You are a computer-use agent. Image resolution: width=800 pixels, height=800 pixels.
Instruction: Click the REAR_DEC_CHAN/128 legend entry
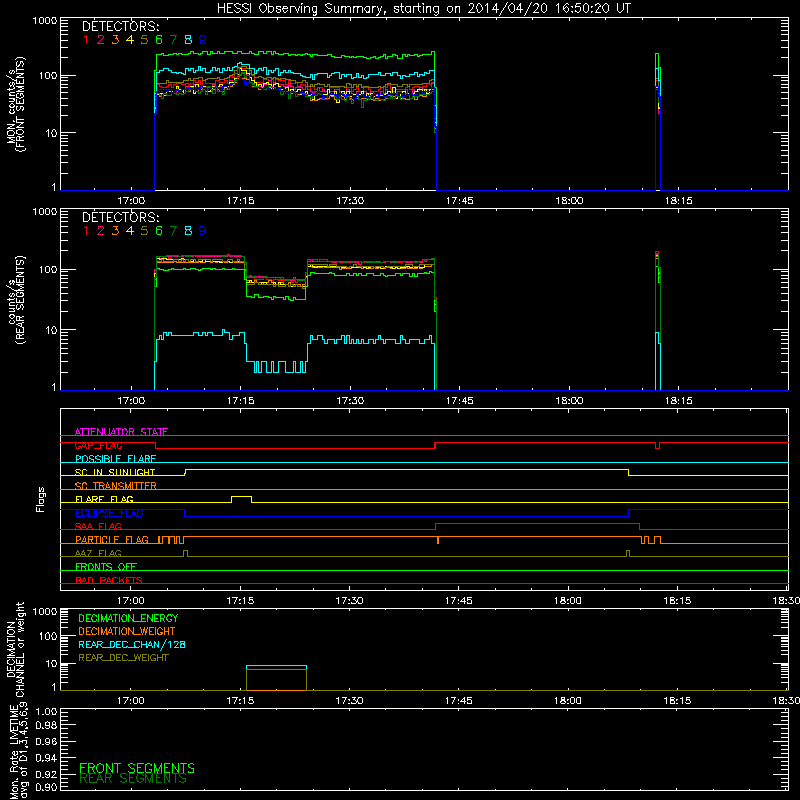coord(132,644)
